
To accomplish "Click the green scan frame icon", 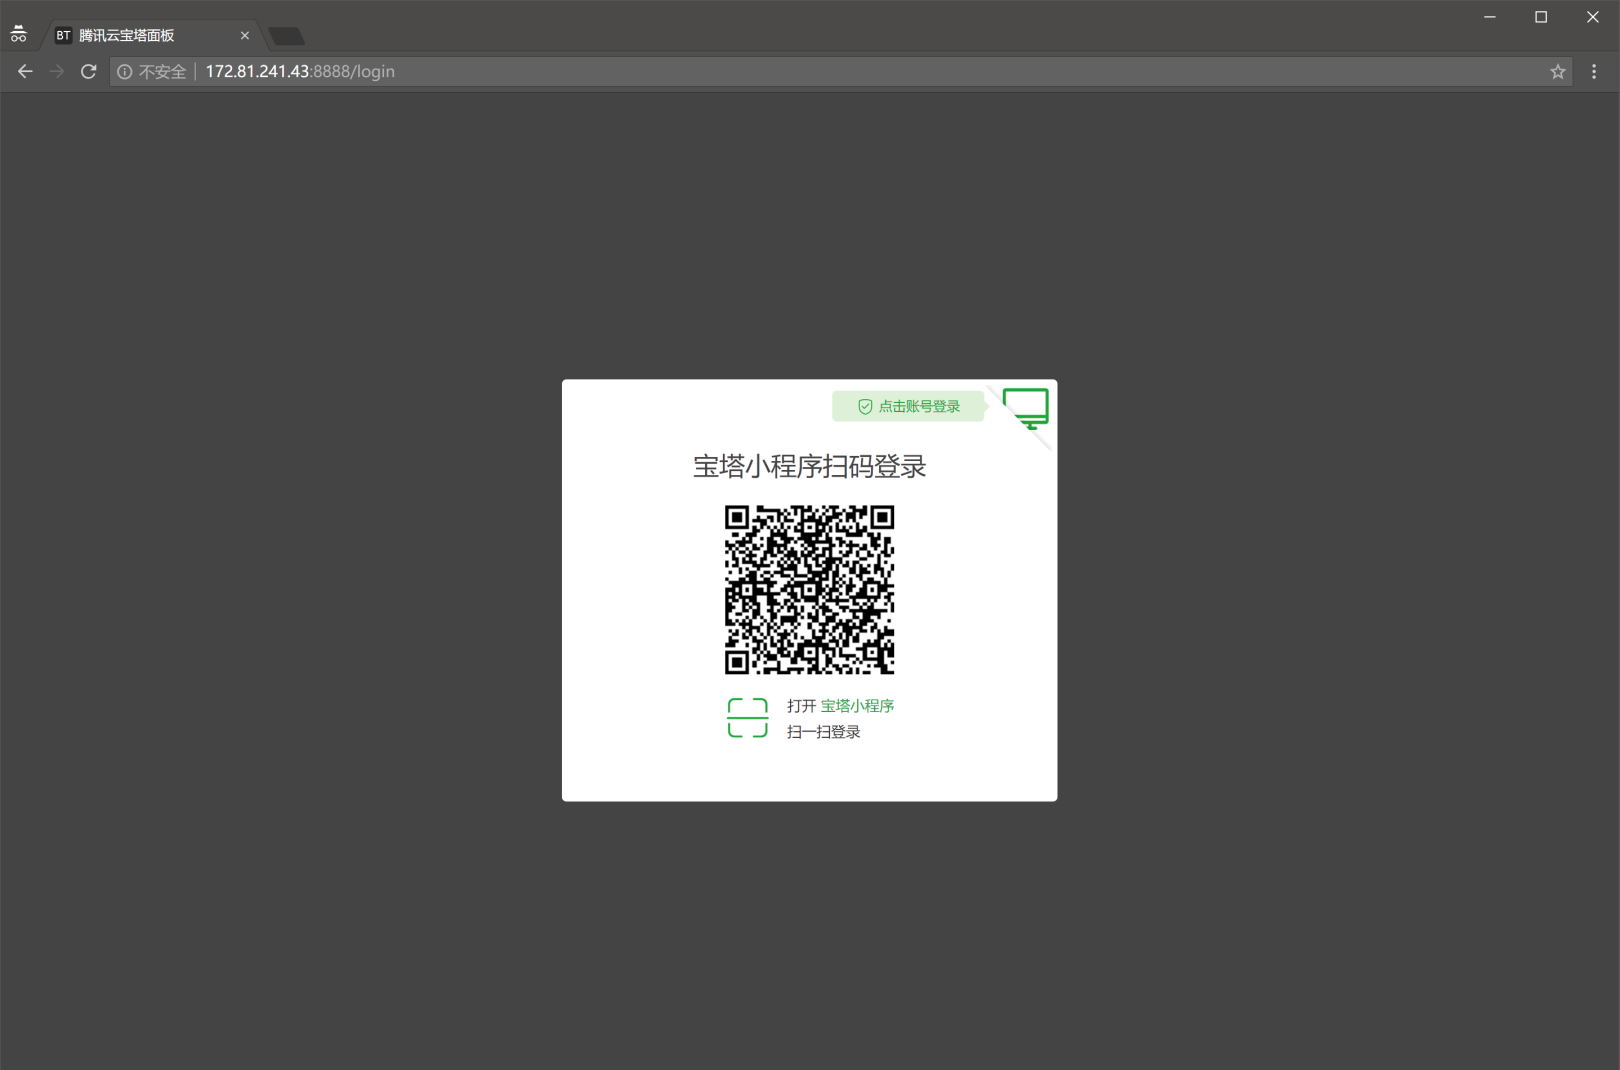I will 747,718.
